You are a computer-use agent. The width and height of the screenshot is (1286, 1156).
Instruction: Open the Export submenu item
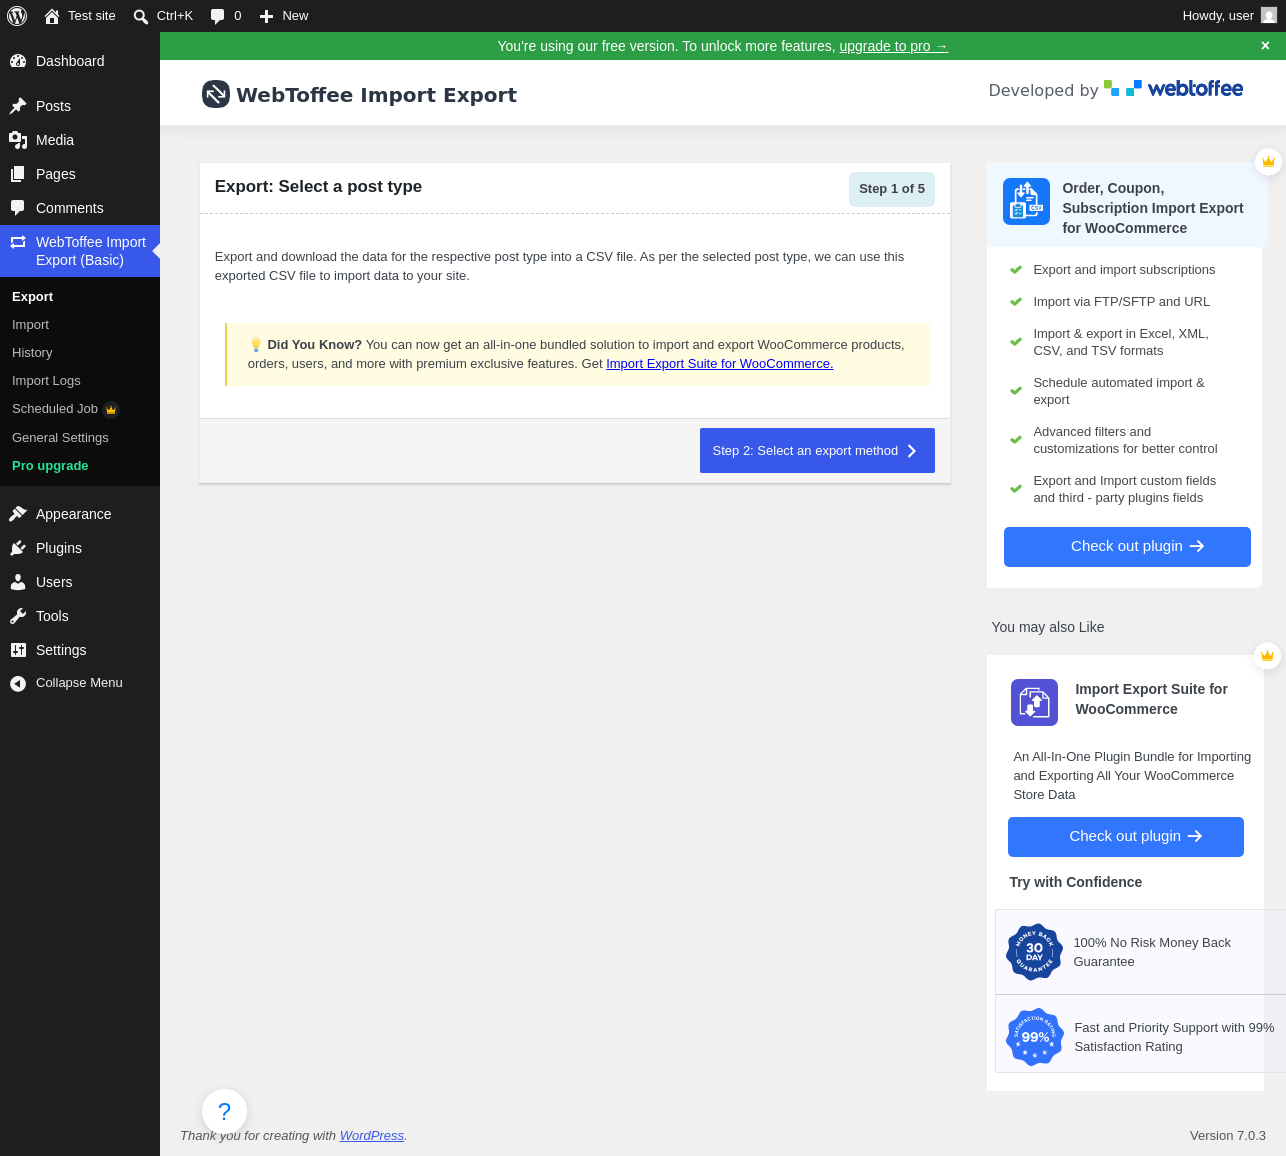point(80,297)
